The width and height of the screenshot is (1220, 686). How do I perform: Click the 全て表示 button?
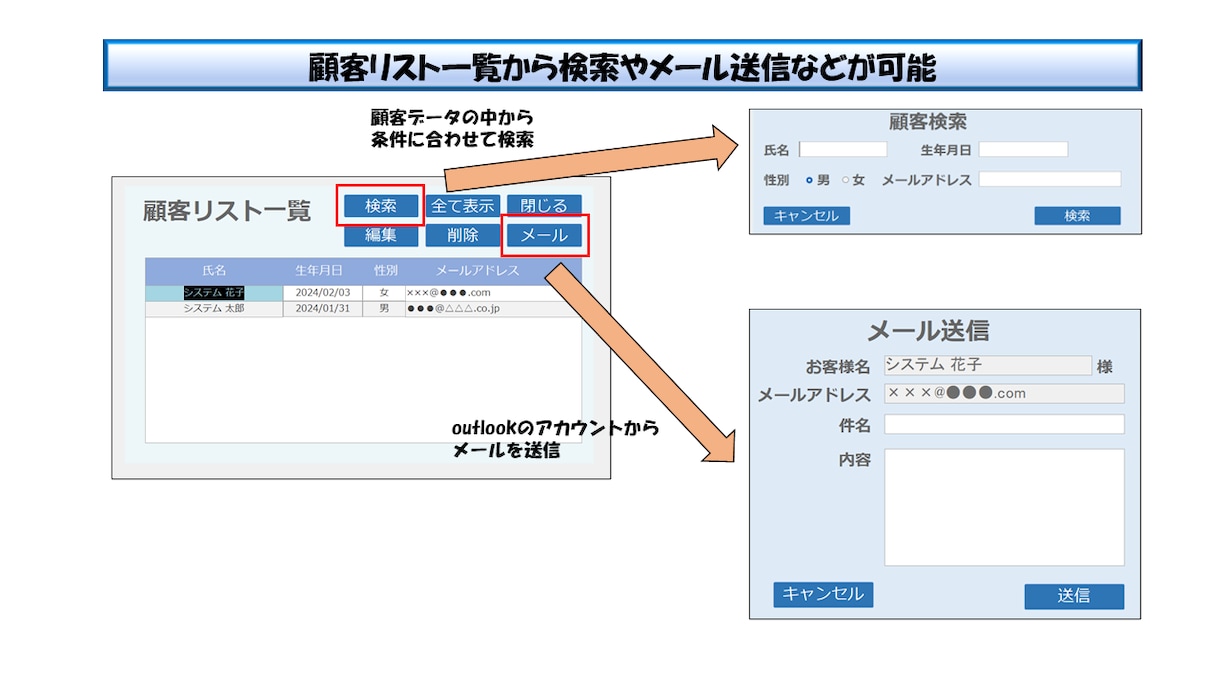462,206
